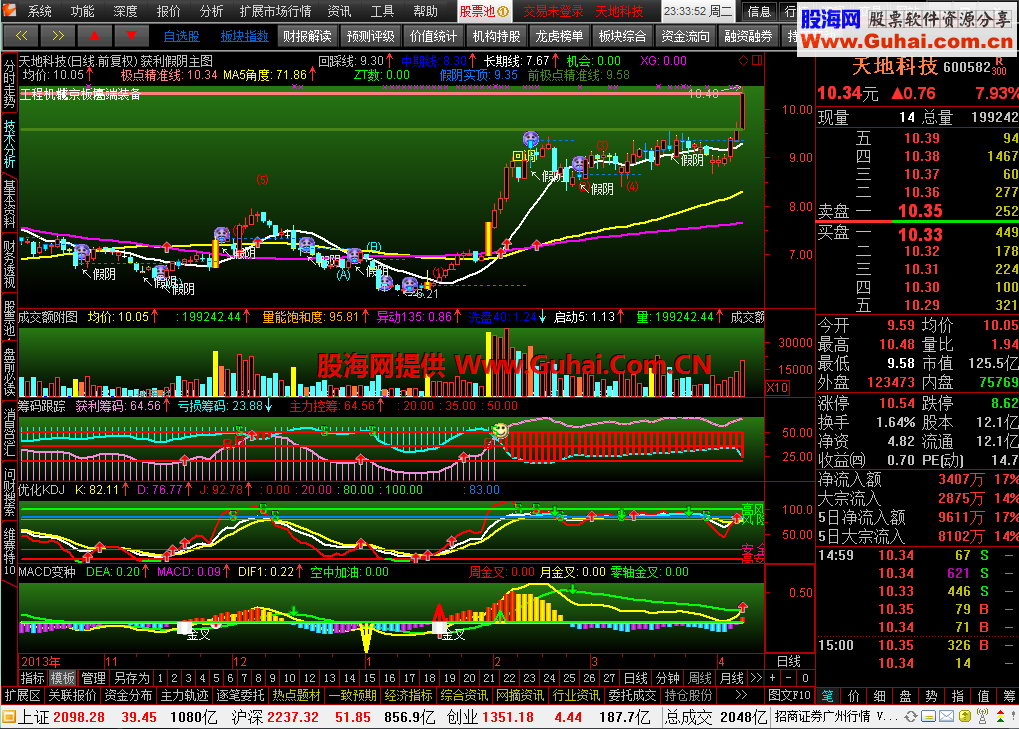Click the 财报解读 toolbar button
The height and width of the screenshot is (729, 1019).
point(307,36)
